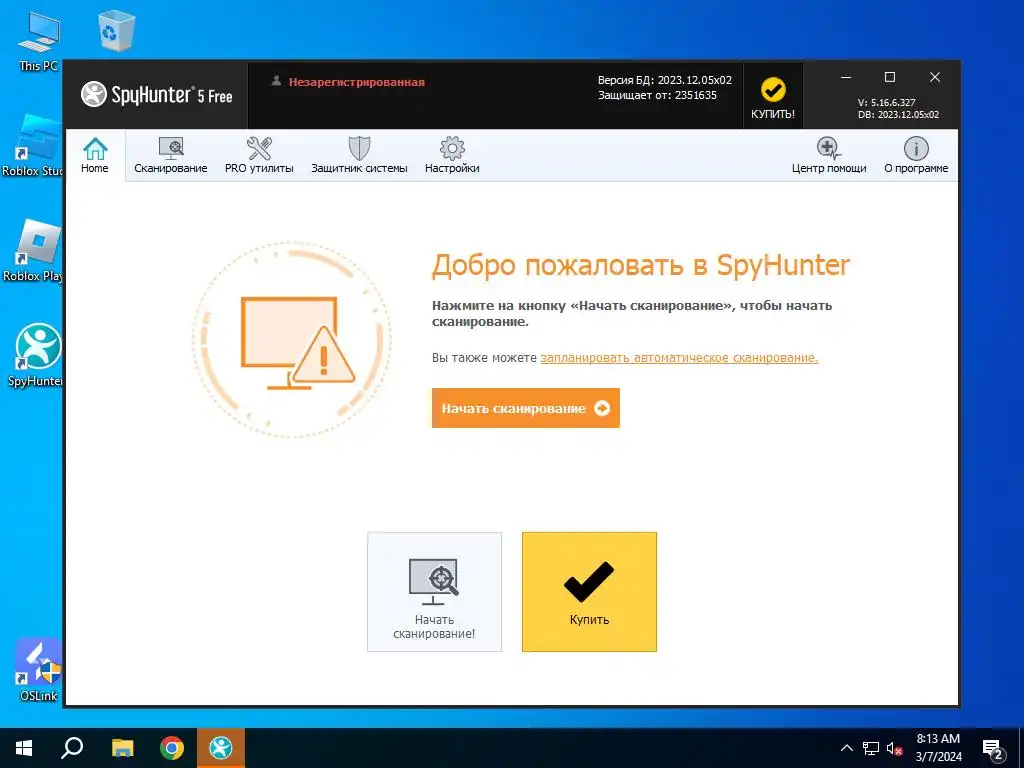The width and height of the screenshot is (1024, 768).
Task: Select the Recycle Bin desktop icon
Action: 116,31
